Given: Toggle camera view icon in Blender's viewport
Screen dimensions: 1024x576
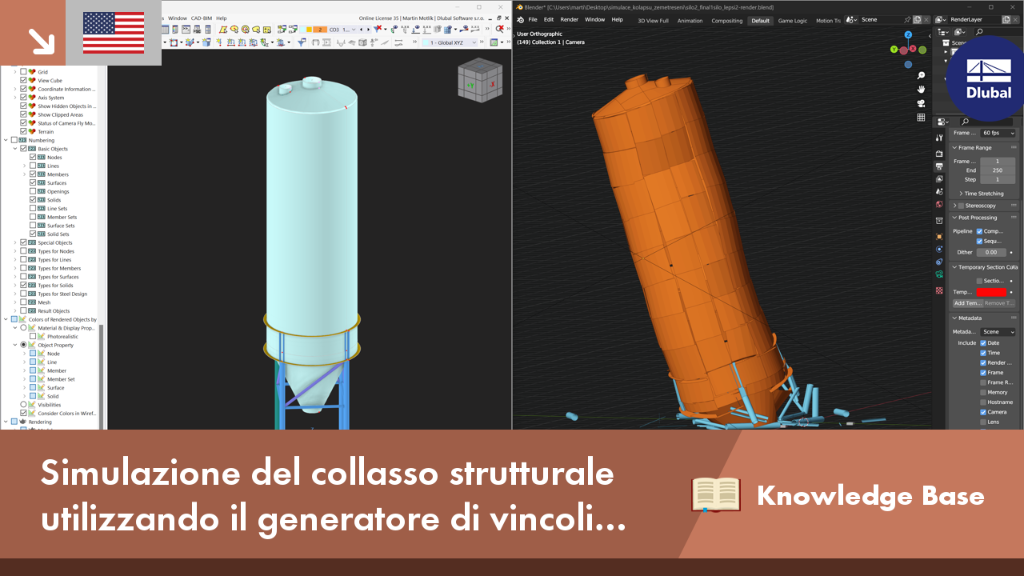Looking at the screenshot, I should click(921, 104).
